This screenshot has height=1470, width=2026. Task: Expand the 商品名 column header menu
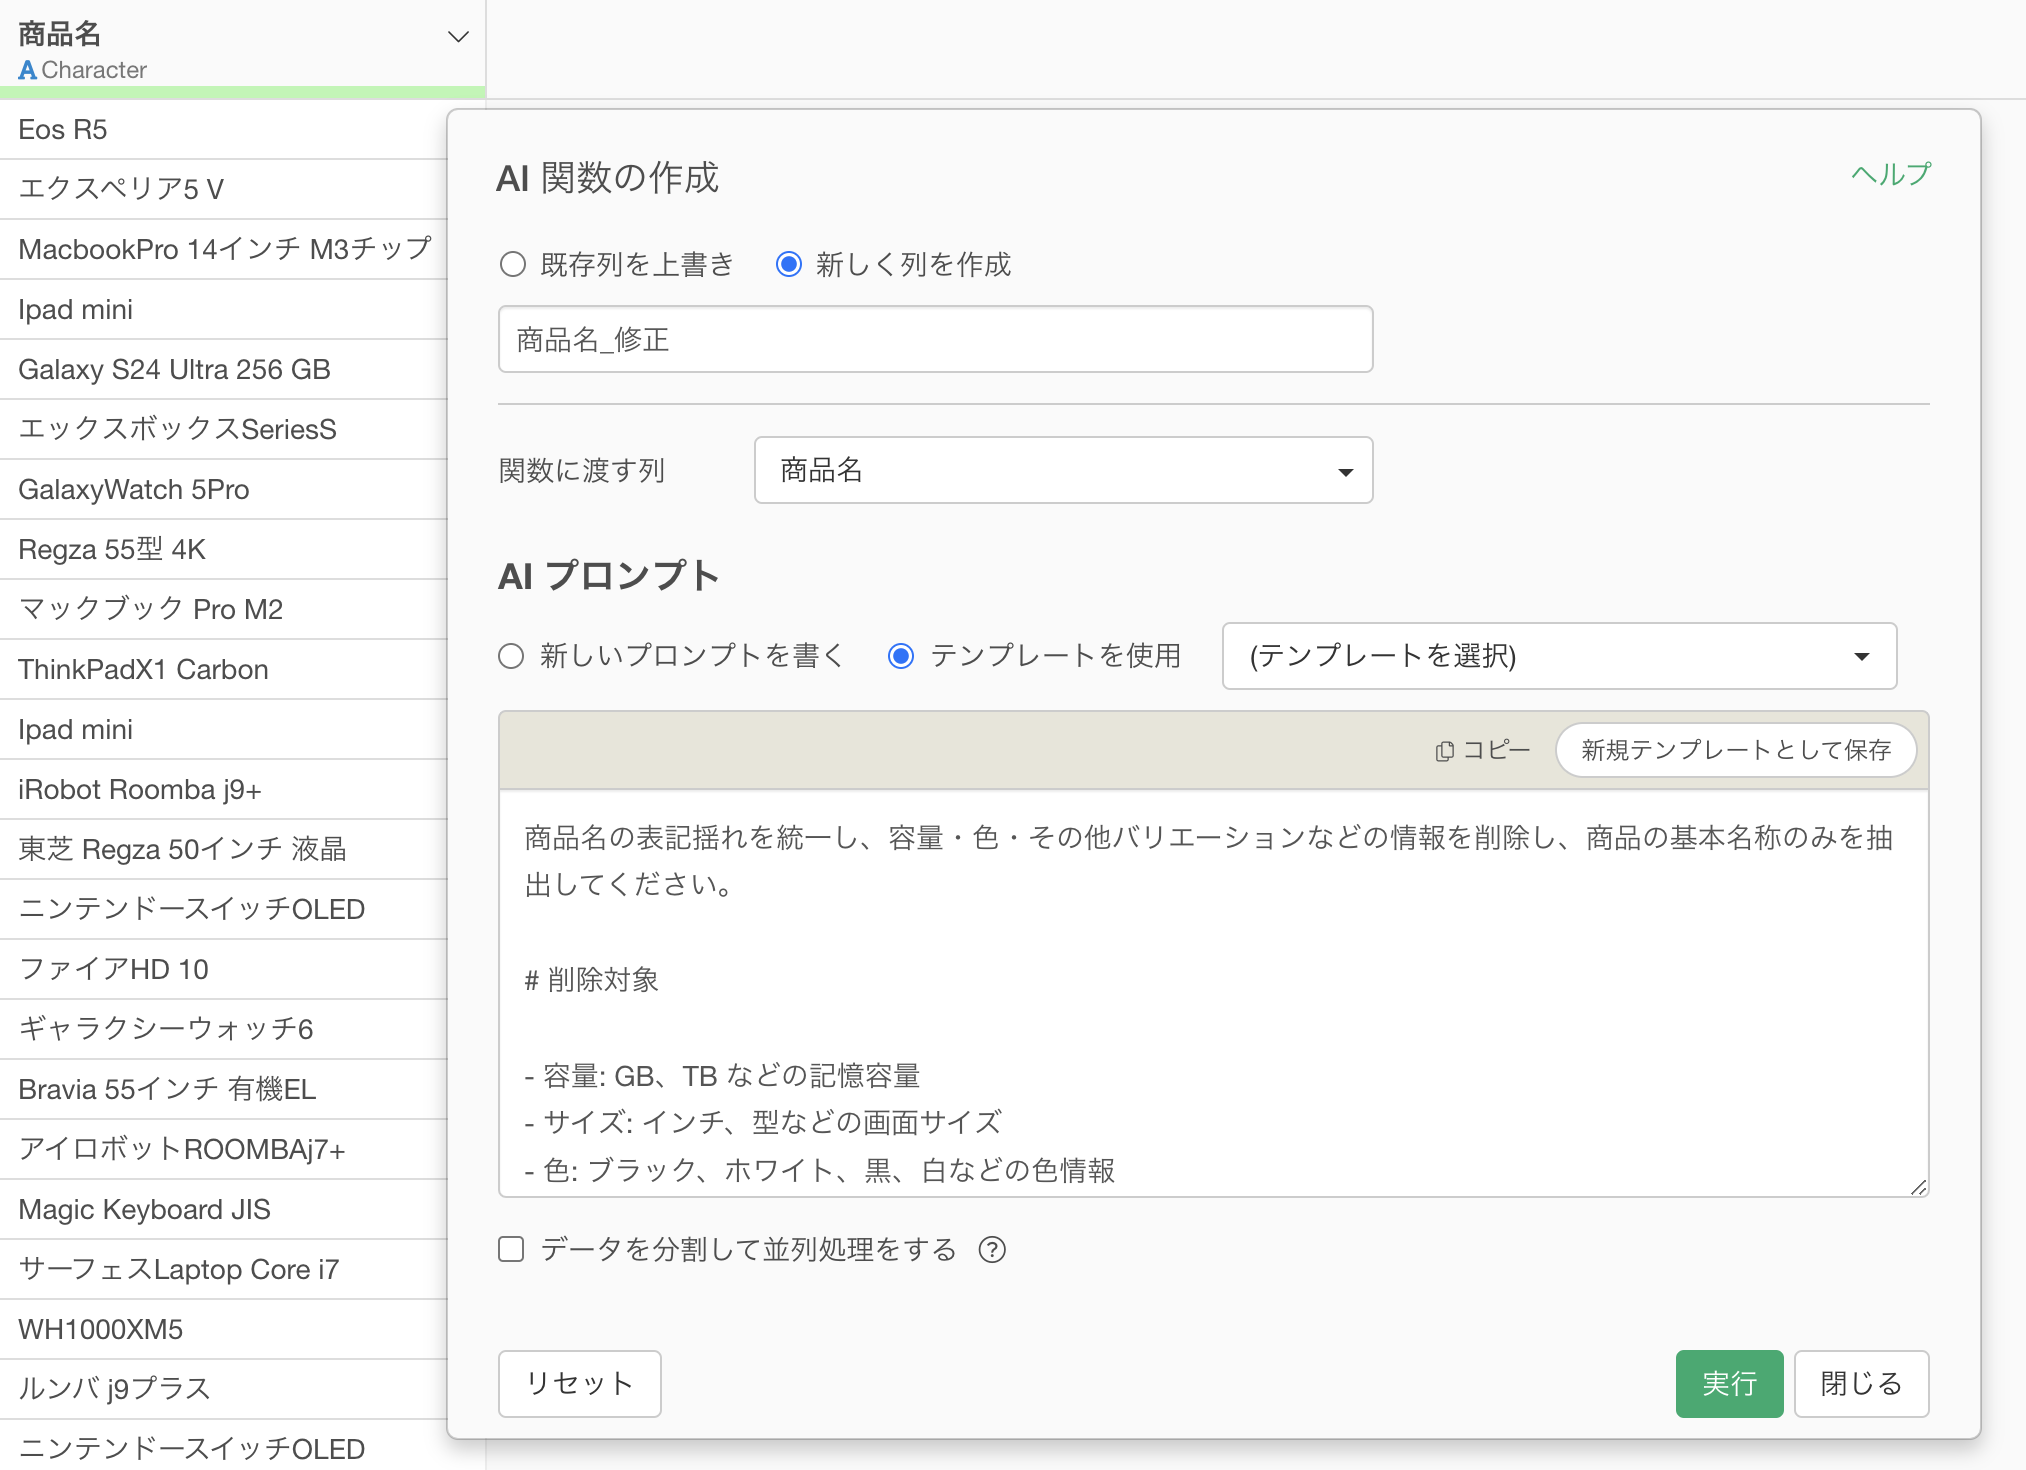458,38
